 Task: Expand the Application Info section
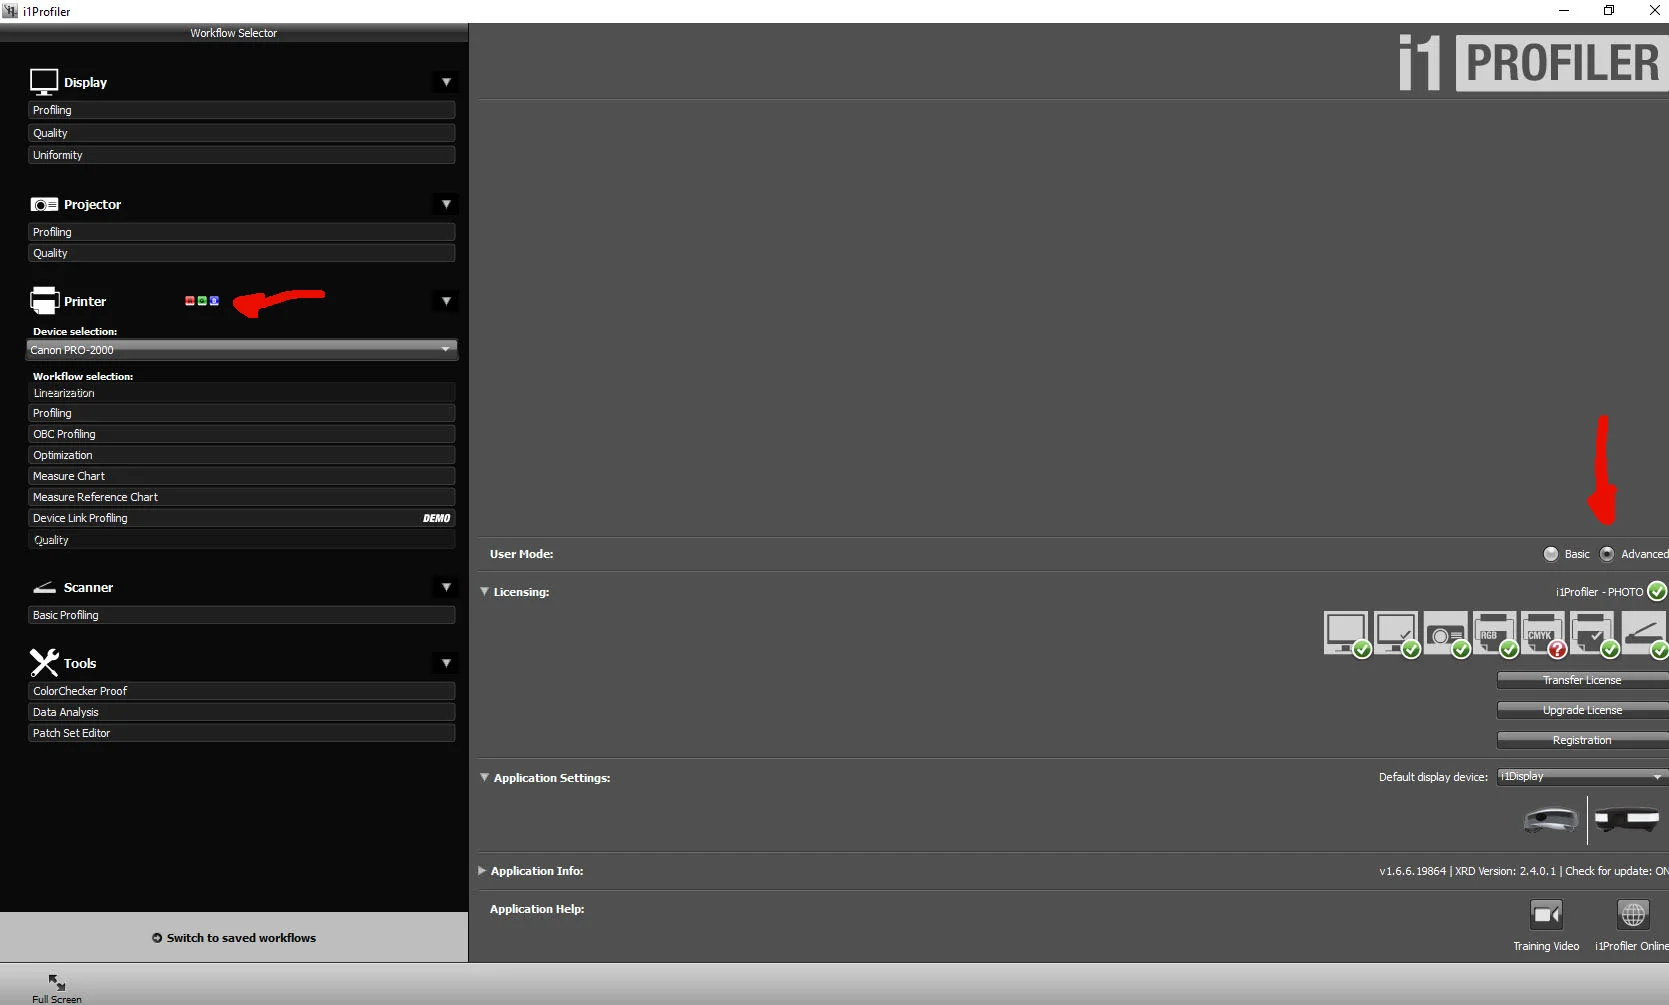tap(482, 870)
